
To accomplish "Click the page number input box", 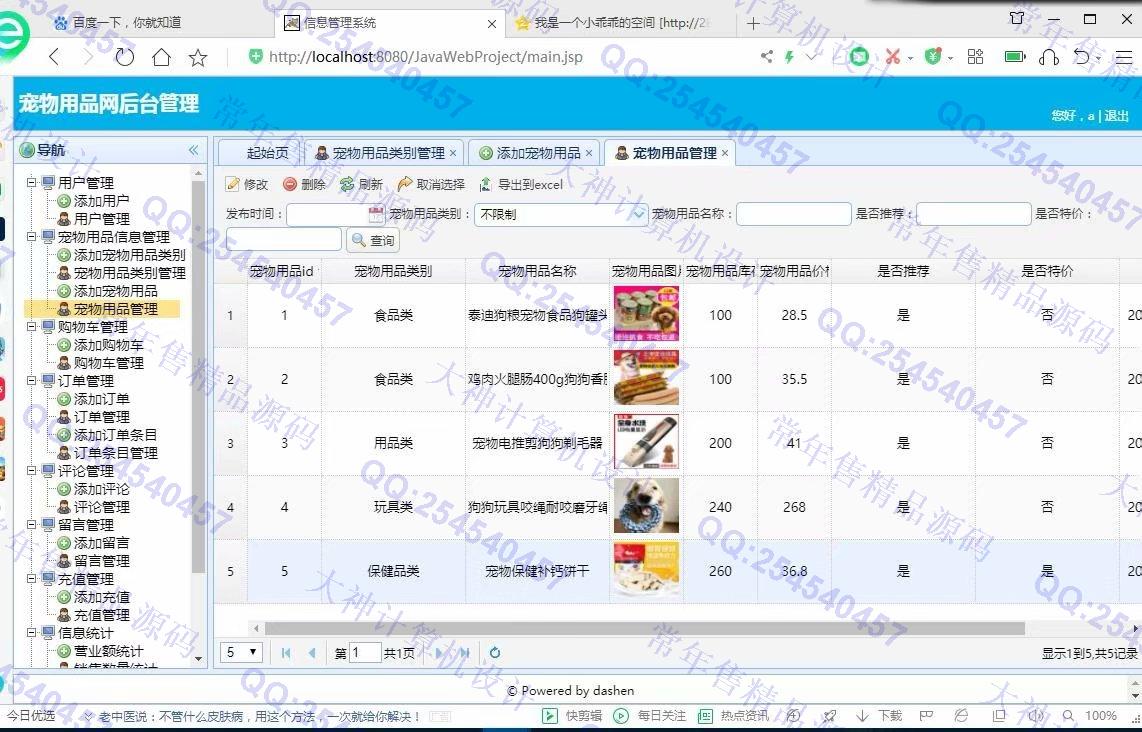I will 365,653.
